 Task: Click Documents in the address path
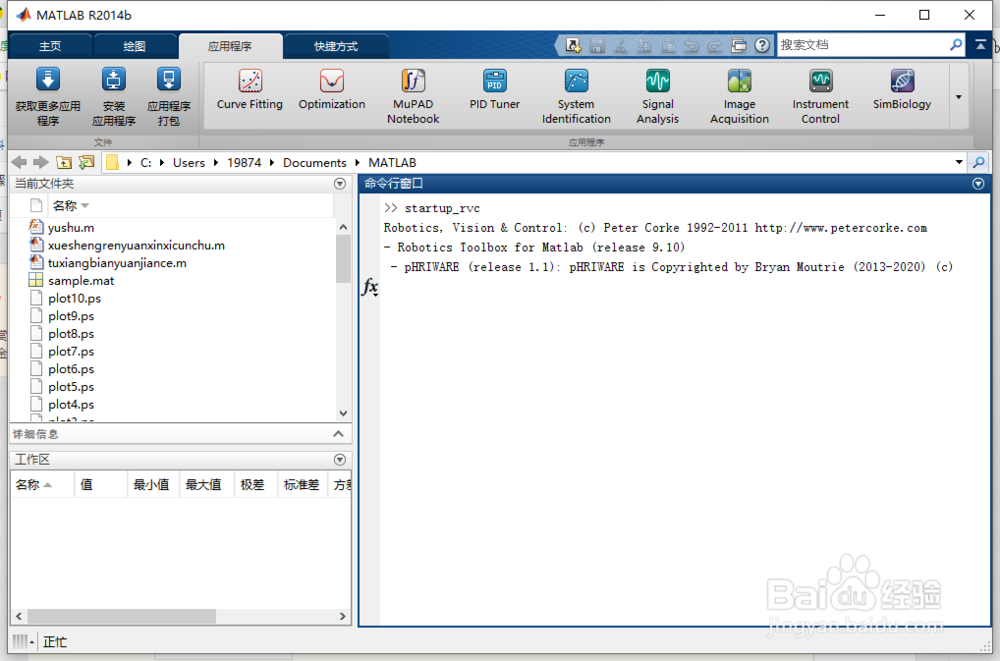coord(314,163)
